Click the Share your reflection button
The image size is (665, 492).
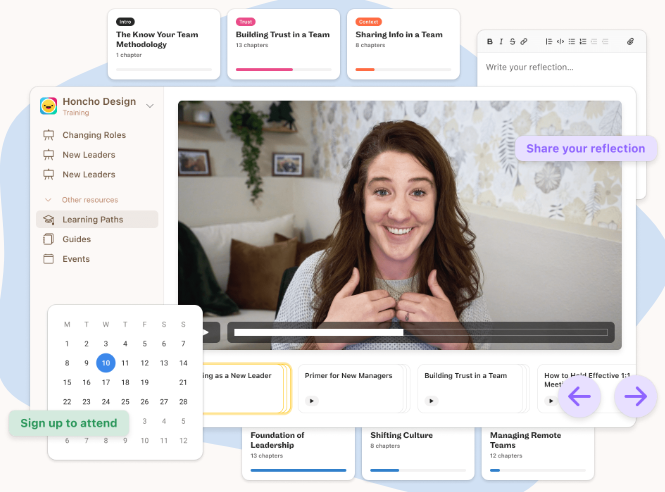586,149
